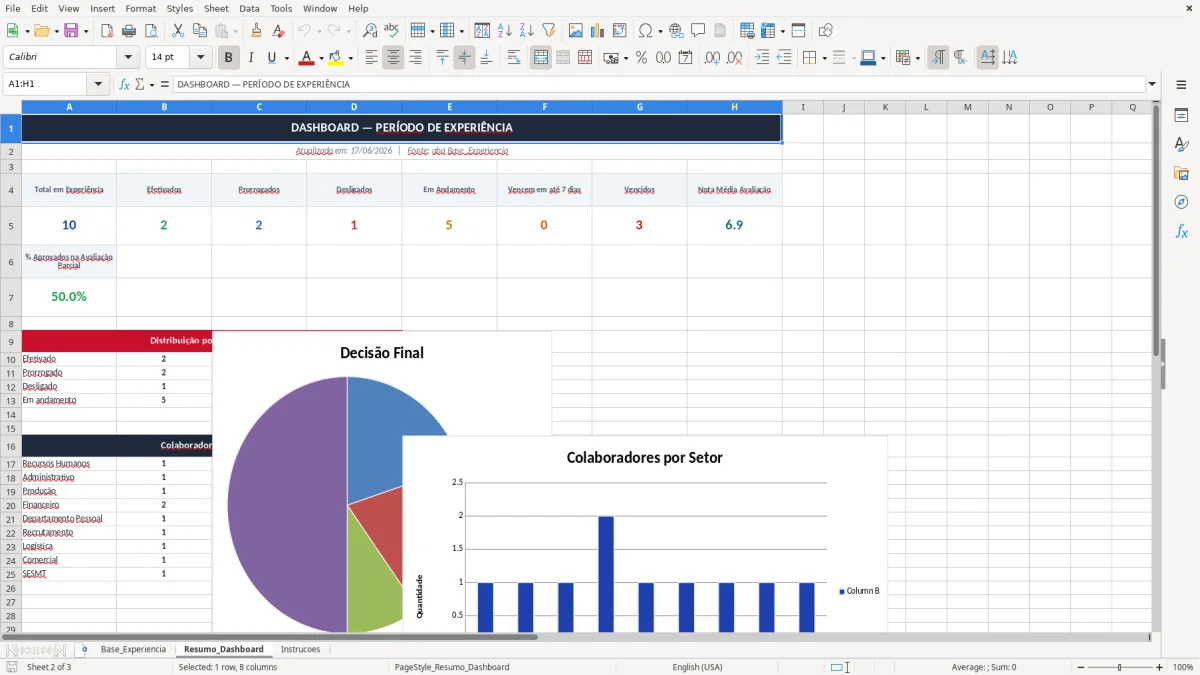Click the Add Decimal Place icon
Screen dimensions: 1200x675
click(x=713, y=58)
